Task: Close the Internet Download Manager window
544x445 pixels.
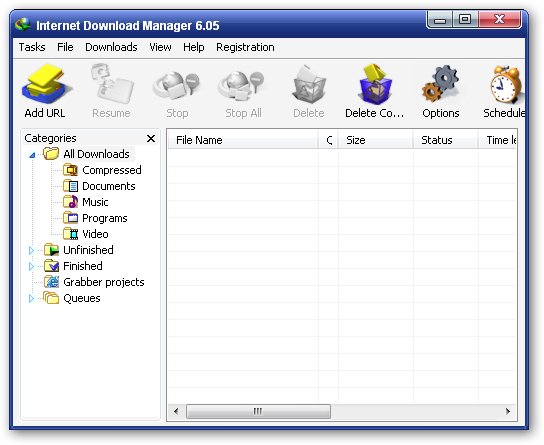Action: (x=499, y=19)
